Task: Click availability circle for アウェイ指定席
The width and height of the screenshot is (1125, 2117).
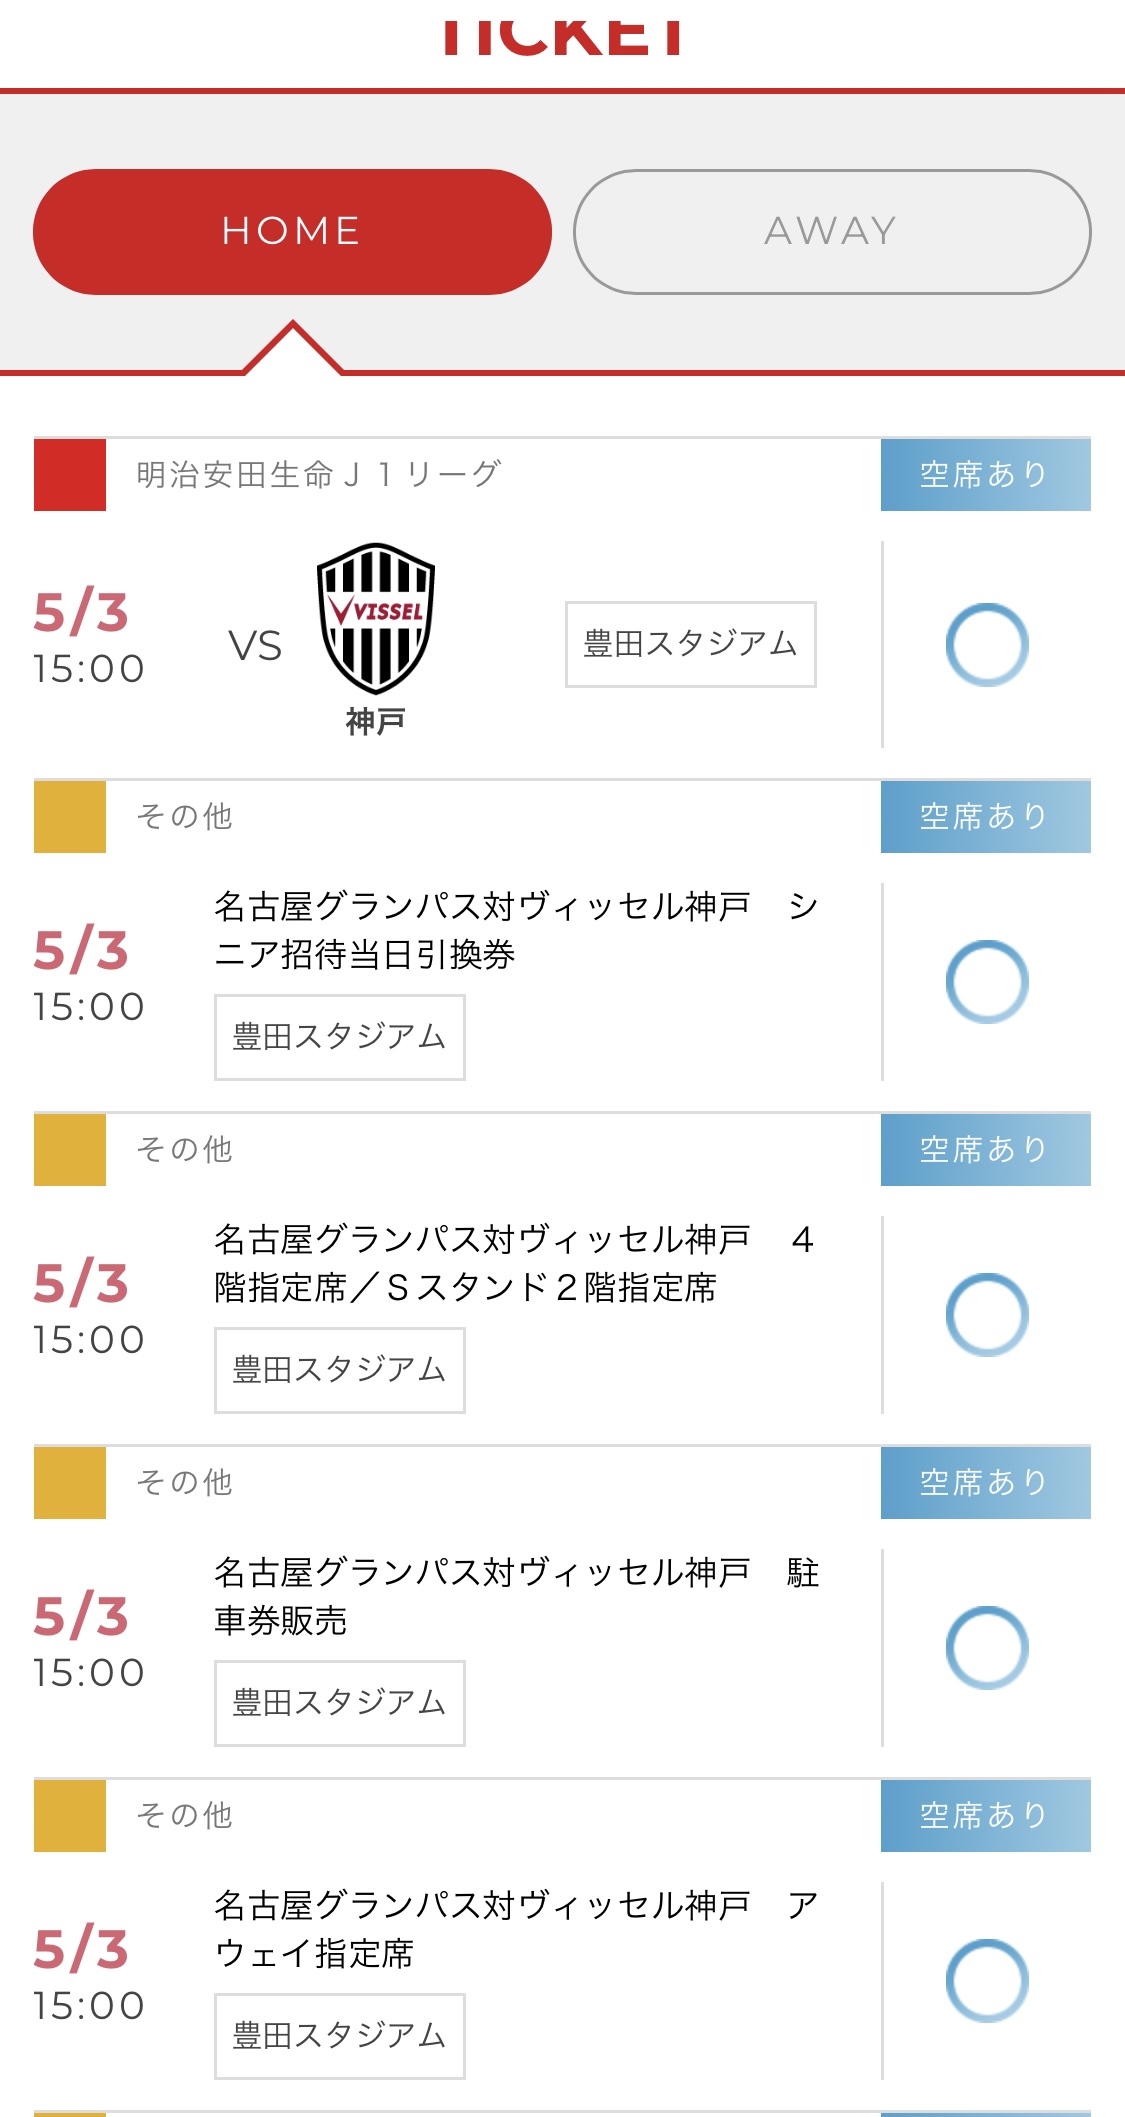Action: [x=987, y=1981]
